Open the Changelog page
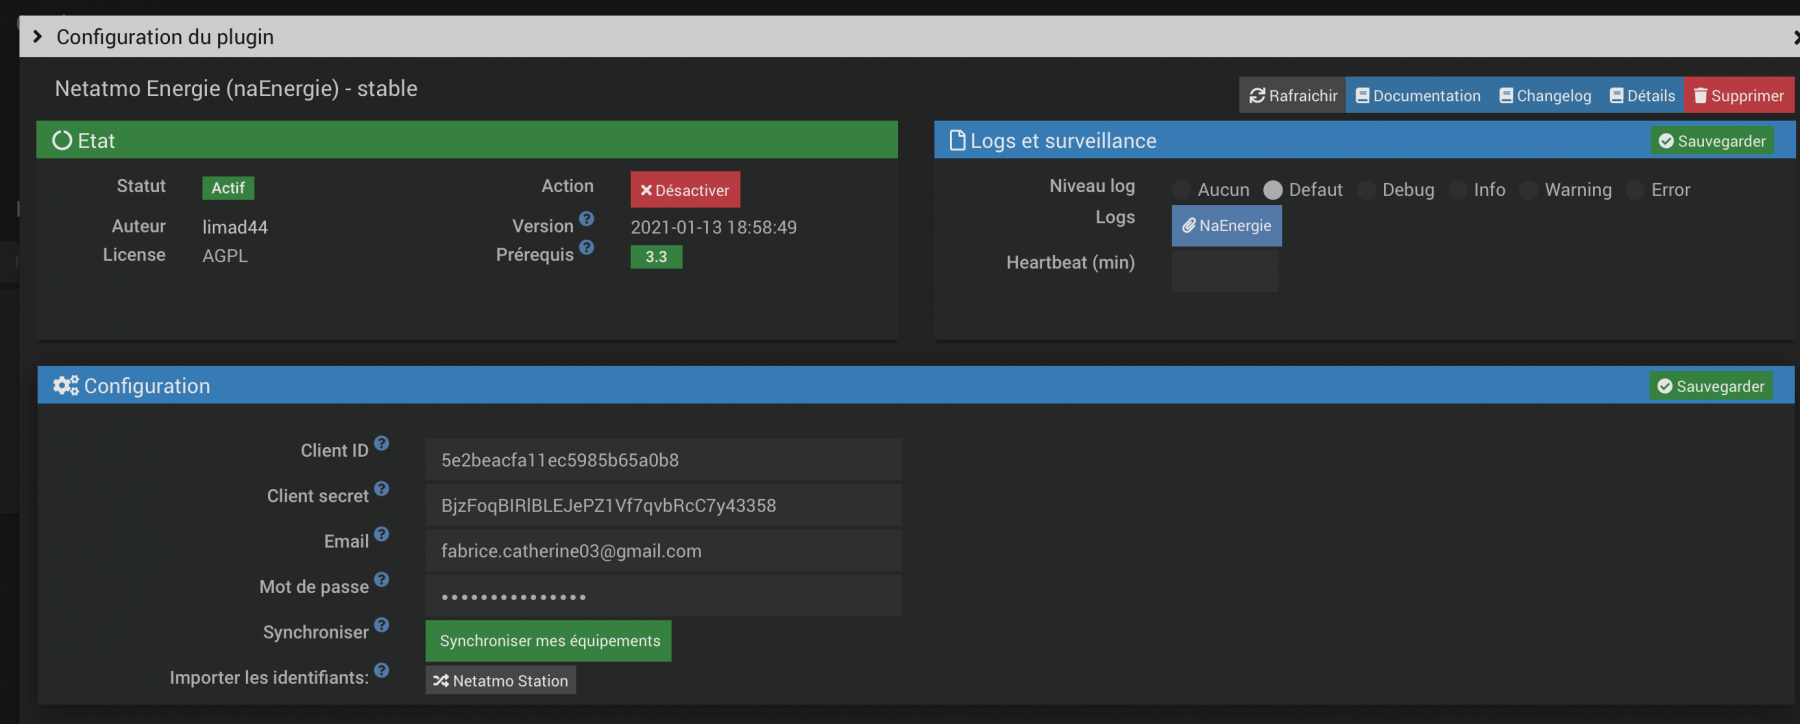 click(1545, 96)
